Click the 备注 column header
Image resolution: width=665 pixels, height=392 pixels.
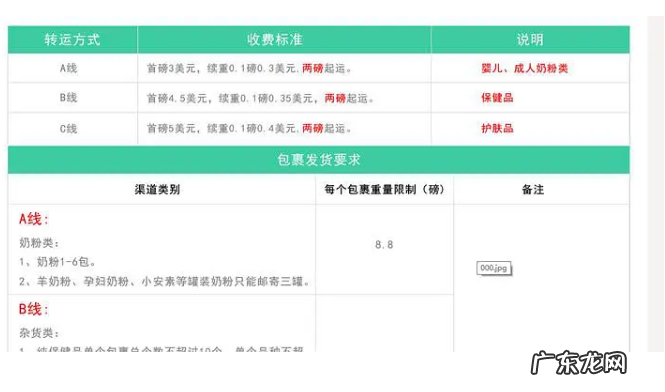coord(533,189)
